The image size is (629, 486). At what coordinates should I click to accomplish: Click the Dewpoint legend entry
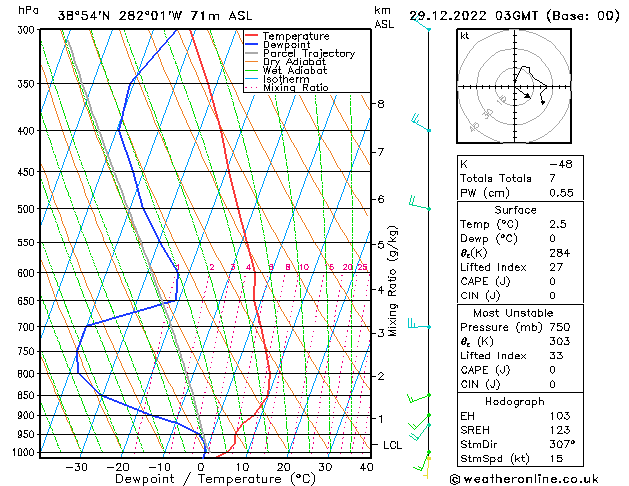tap(278, 45)
